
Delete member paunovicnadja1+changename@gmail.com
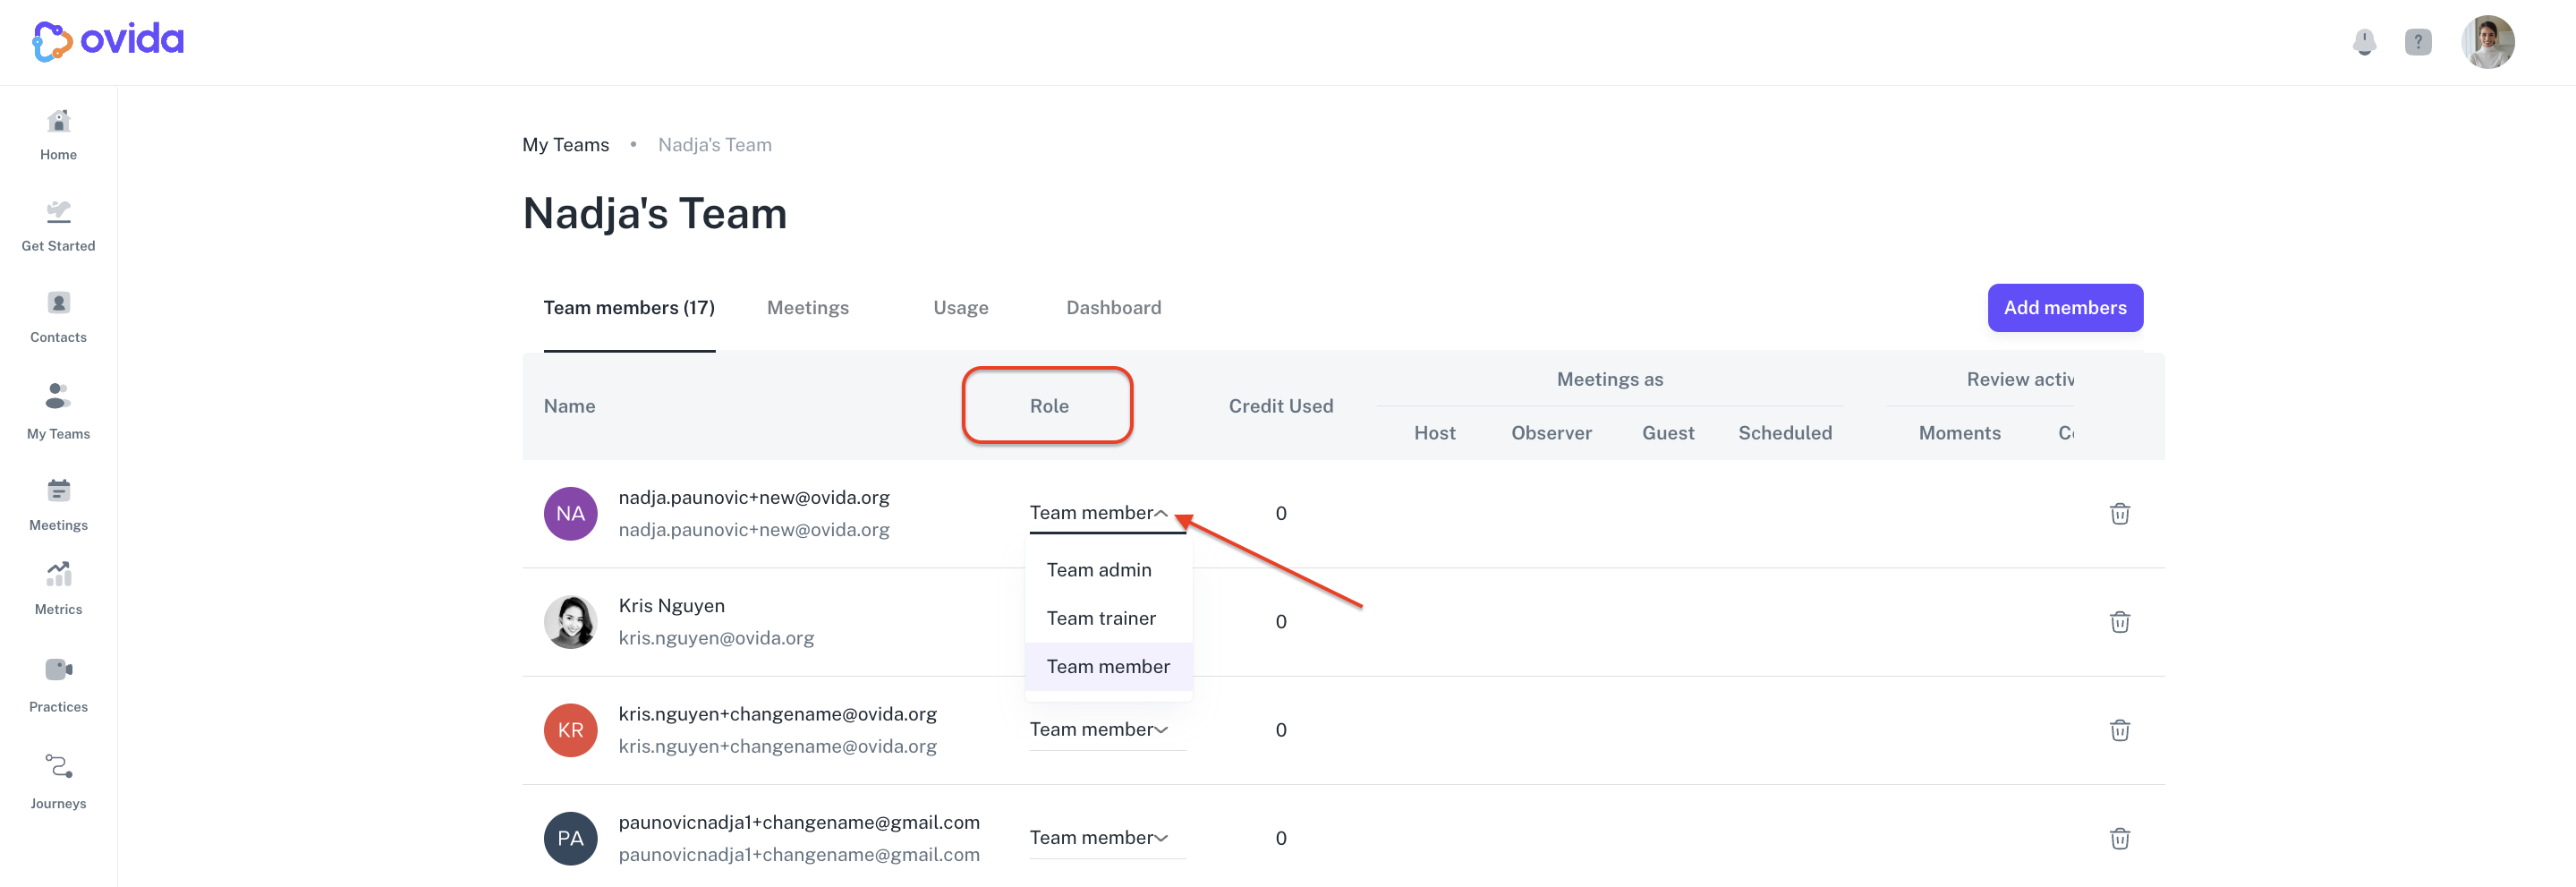[2119, 838]
